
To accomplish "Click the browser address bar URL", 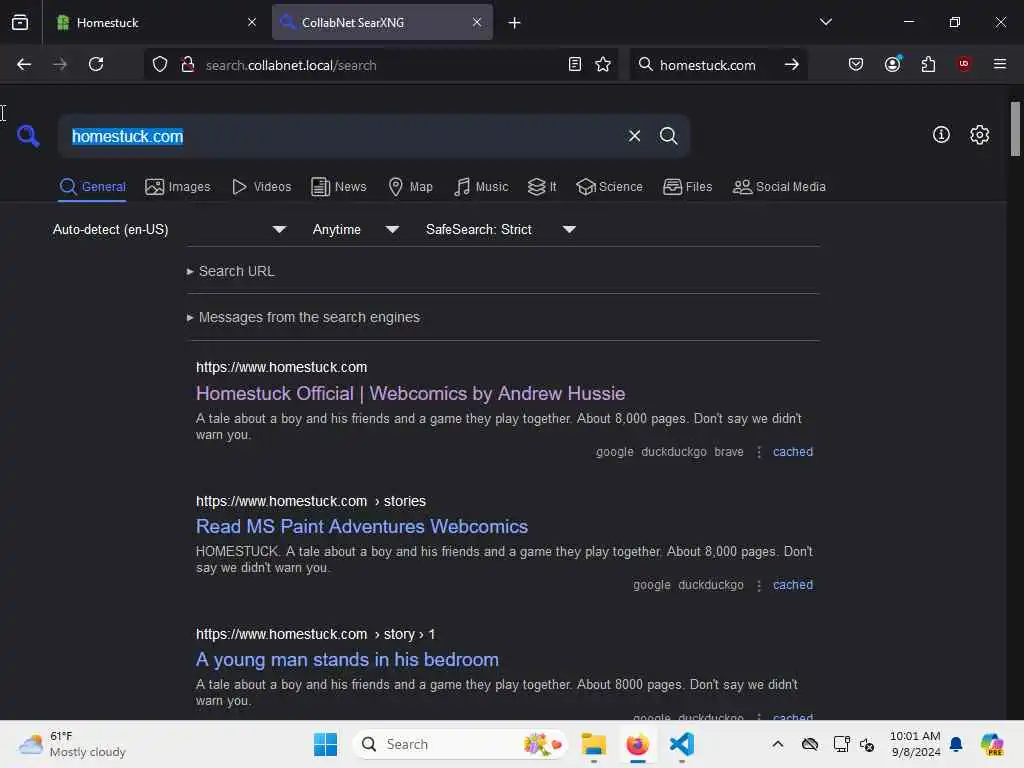I will click(291, 65).
